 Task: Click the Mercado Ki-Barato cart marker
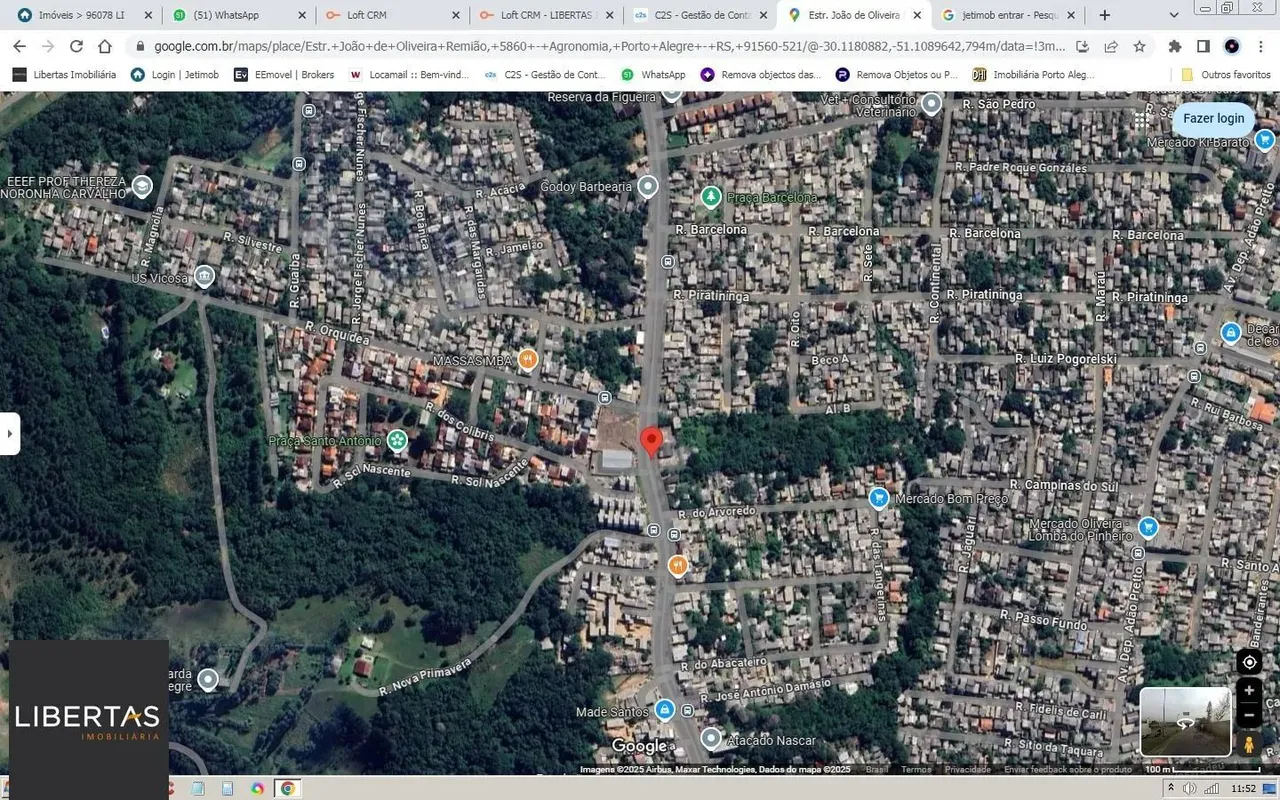[1264, 140]
